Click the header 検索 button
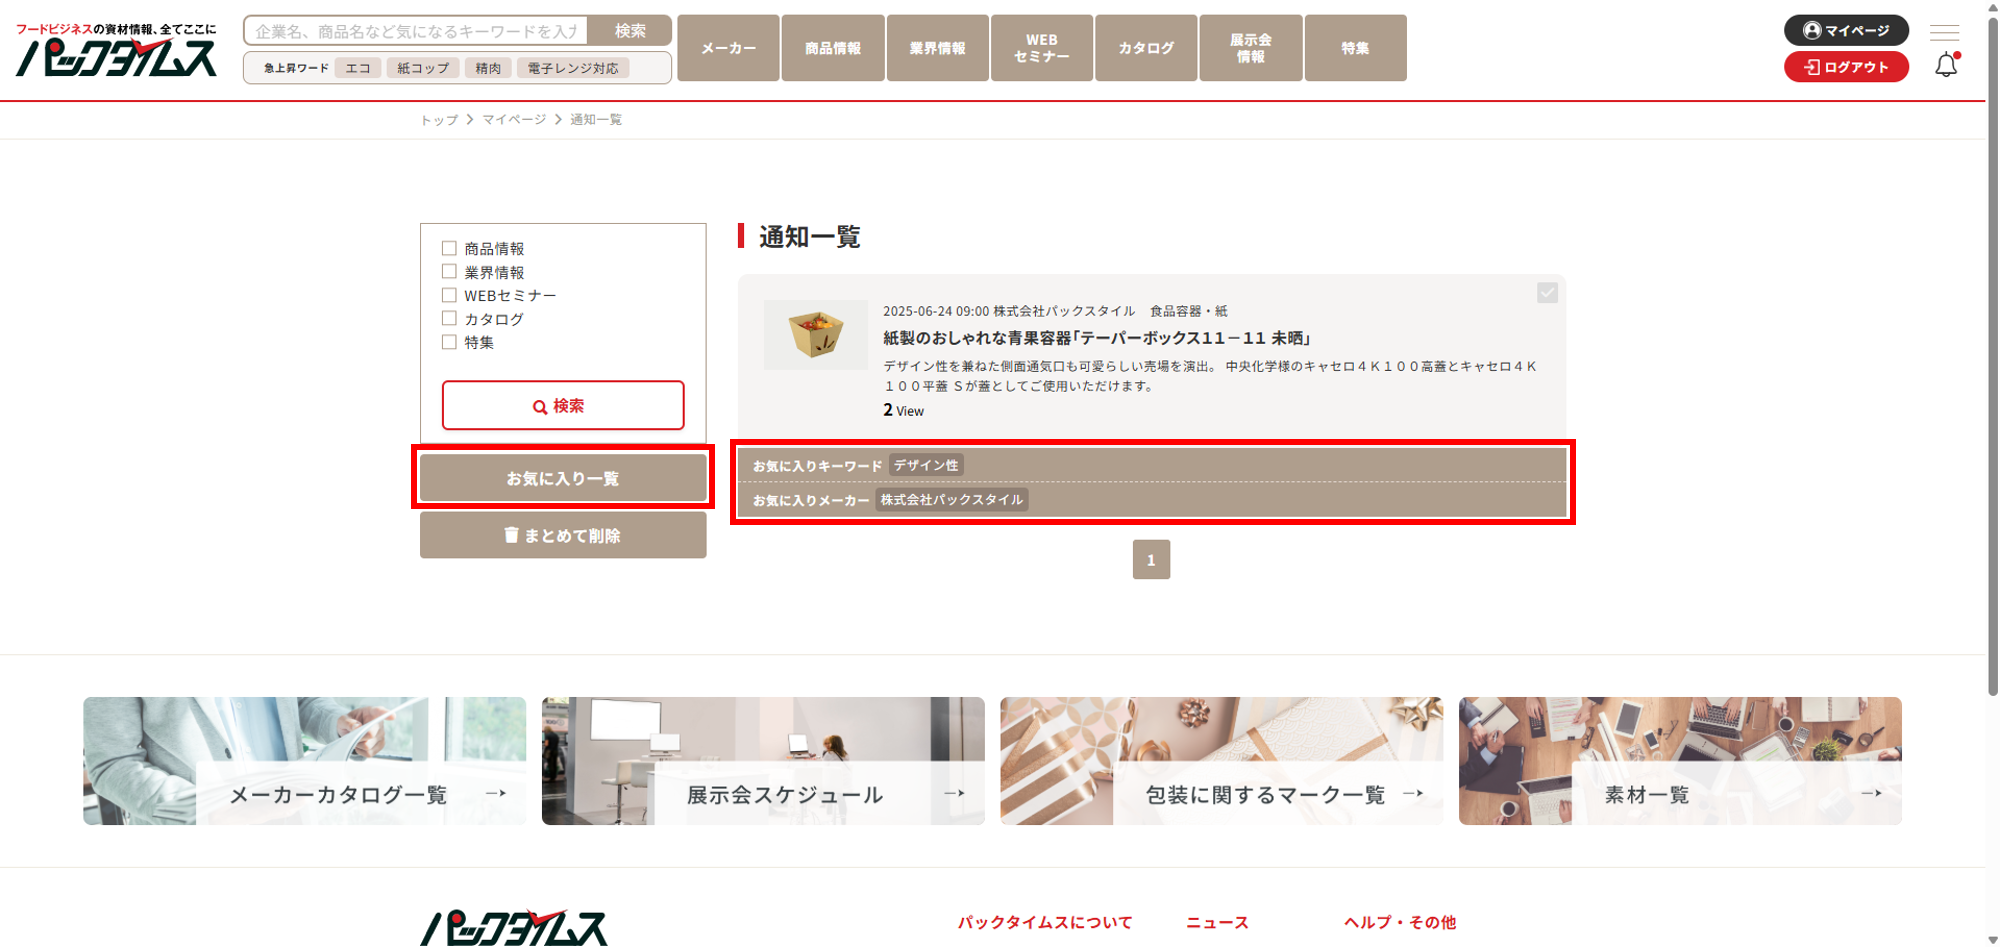 pos(630,31)
